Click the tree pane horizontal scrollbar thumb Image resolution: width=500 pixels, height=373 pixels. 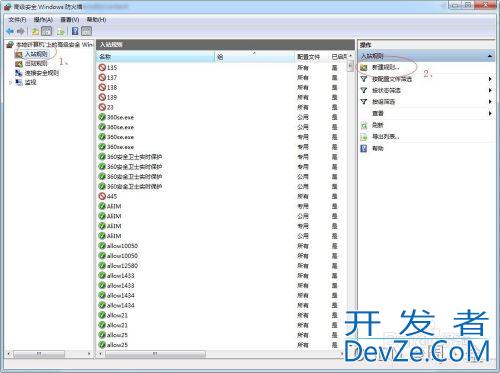[x=39, y=354]
